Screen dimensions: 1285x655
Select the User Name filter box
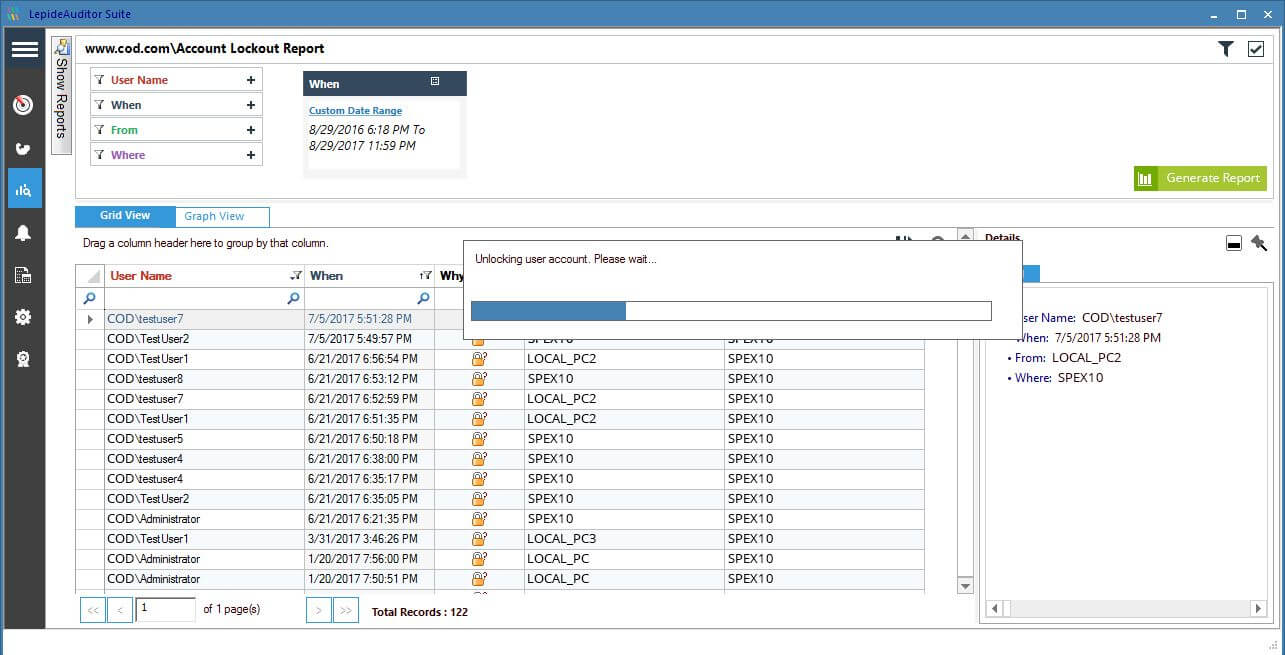176,80
